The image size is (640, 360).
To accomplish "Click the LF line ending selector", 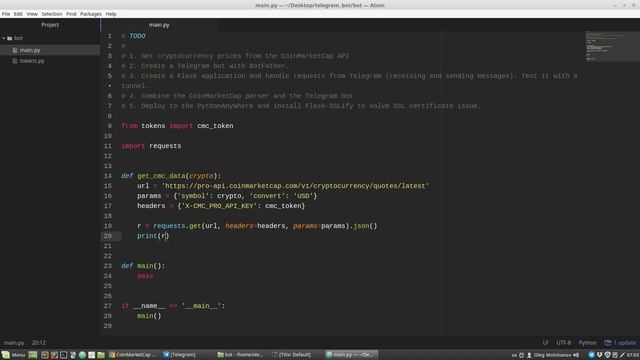I will [x=545, y=343].
